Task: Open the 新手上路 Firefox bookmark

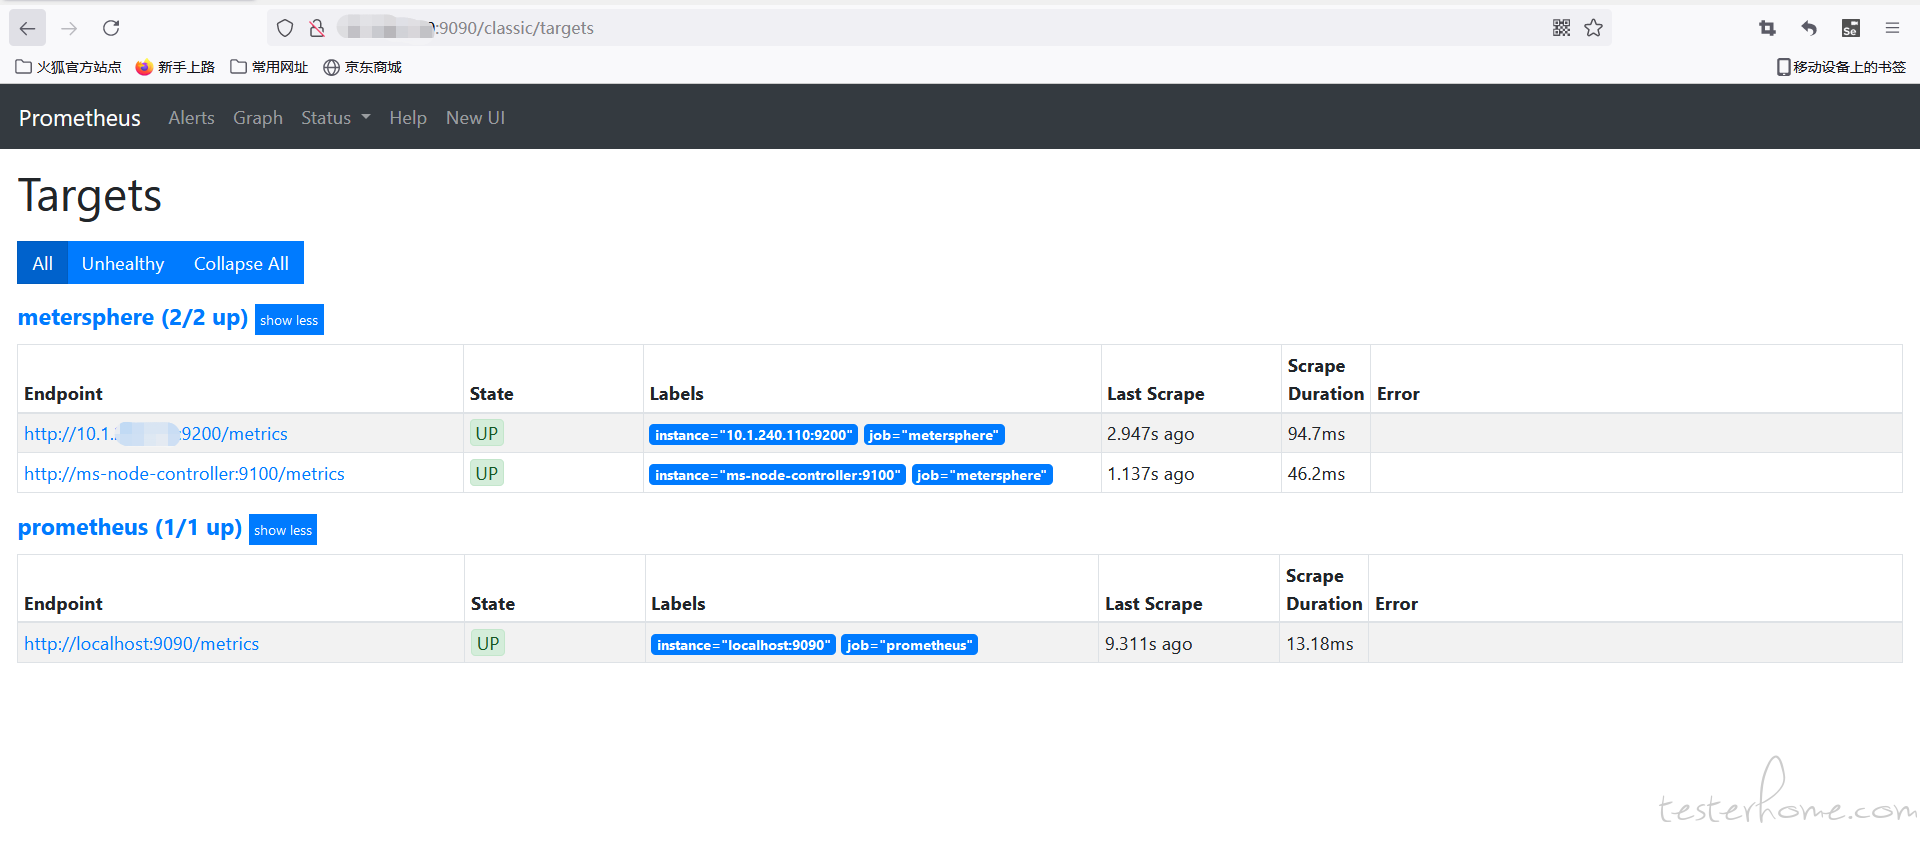Action: (175, 67)
